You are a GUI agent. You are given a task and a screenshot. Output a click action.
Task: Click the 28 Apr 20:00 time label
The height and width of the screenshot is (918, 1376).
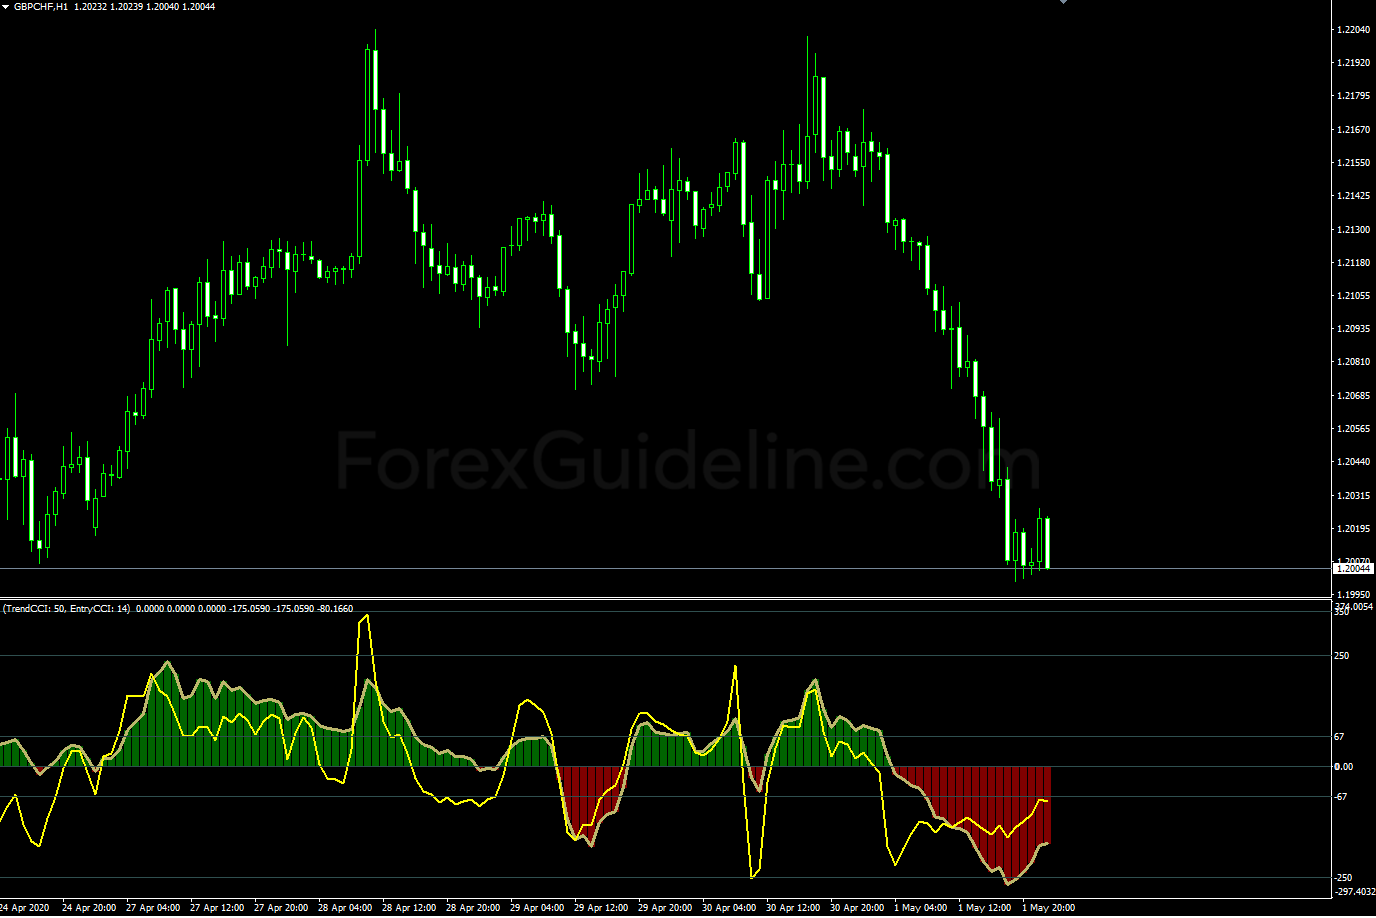point(473,908)
